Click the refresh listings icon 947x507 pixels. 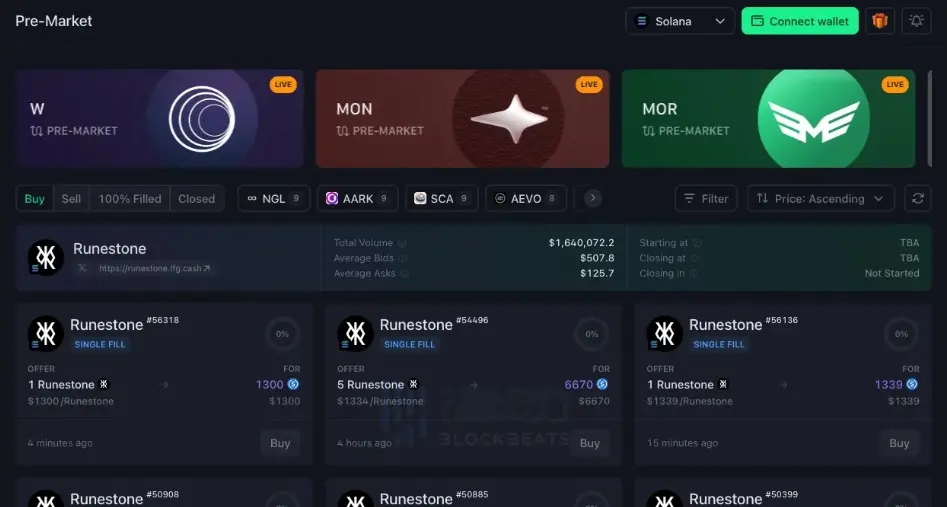coord(917,199)
